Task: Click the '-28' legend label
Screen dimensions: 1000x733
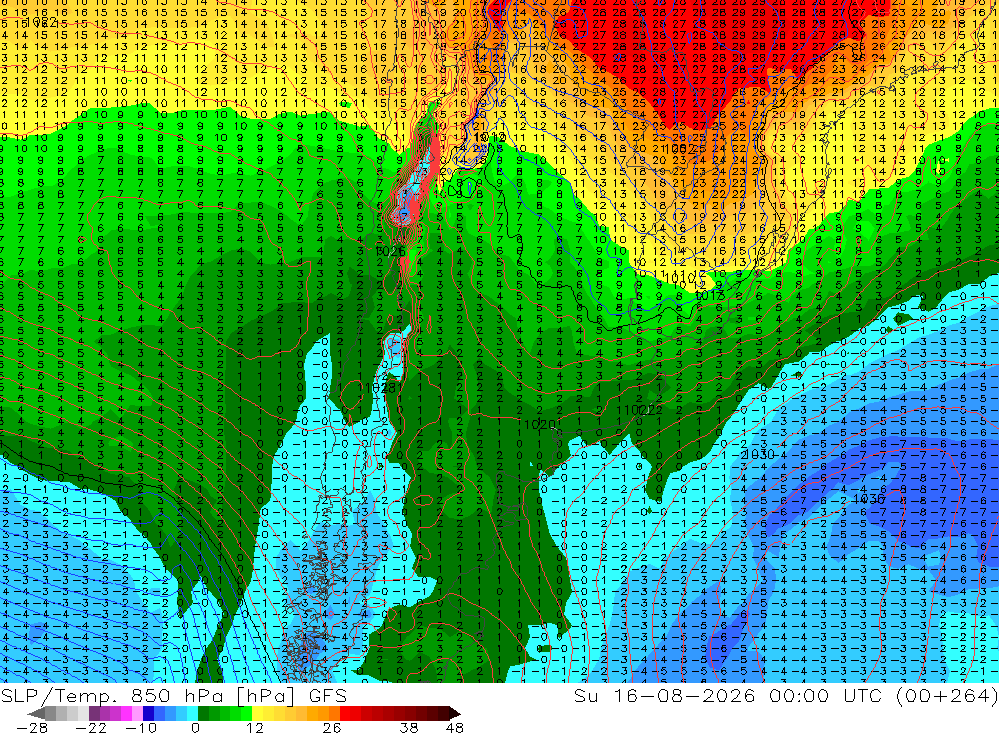Action: 32,728
